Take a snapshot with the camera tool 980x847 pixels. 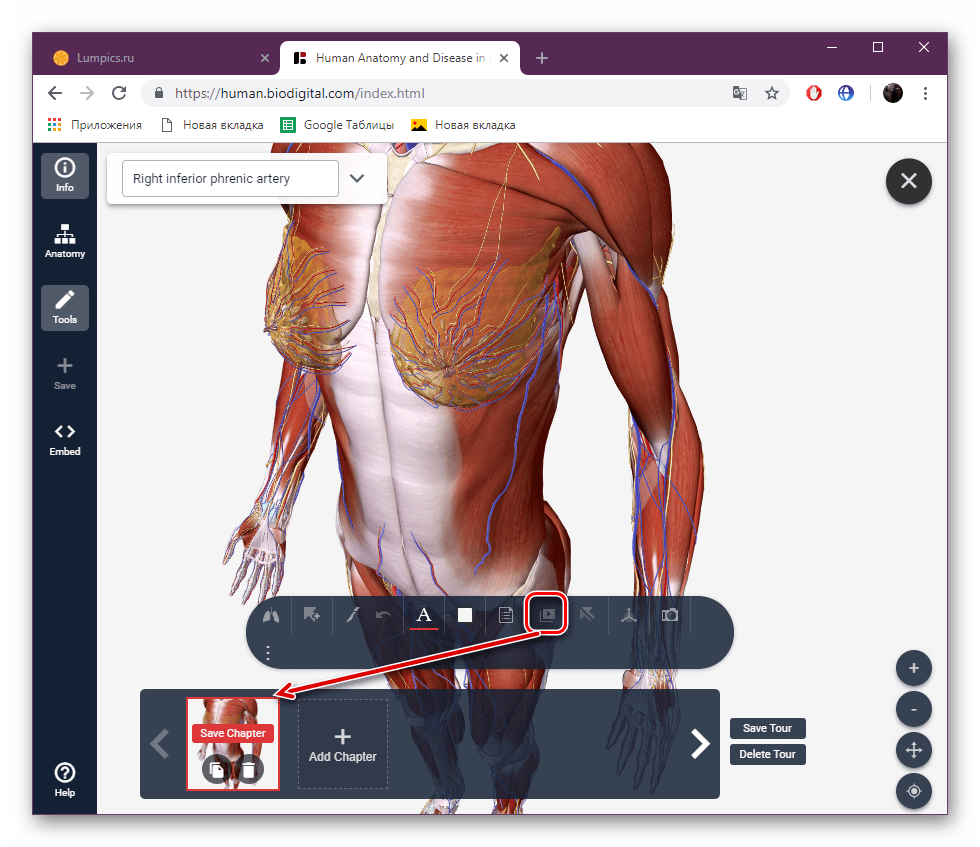(669, 614)
